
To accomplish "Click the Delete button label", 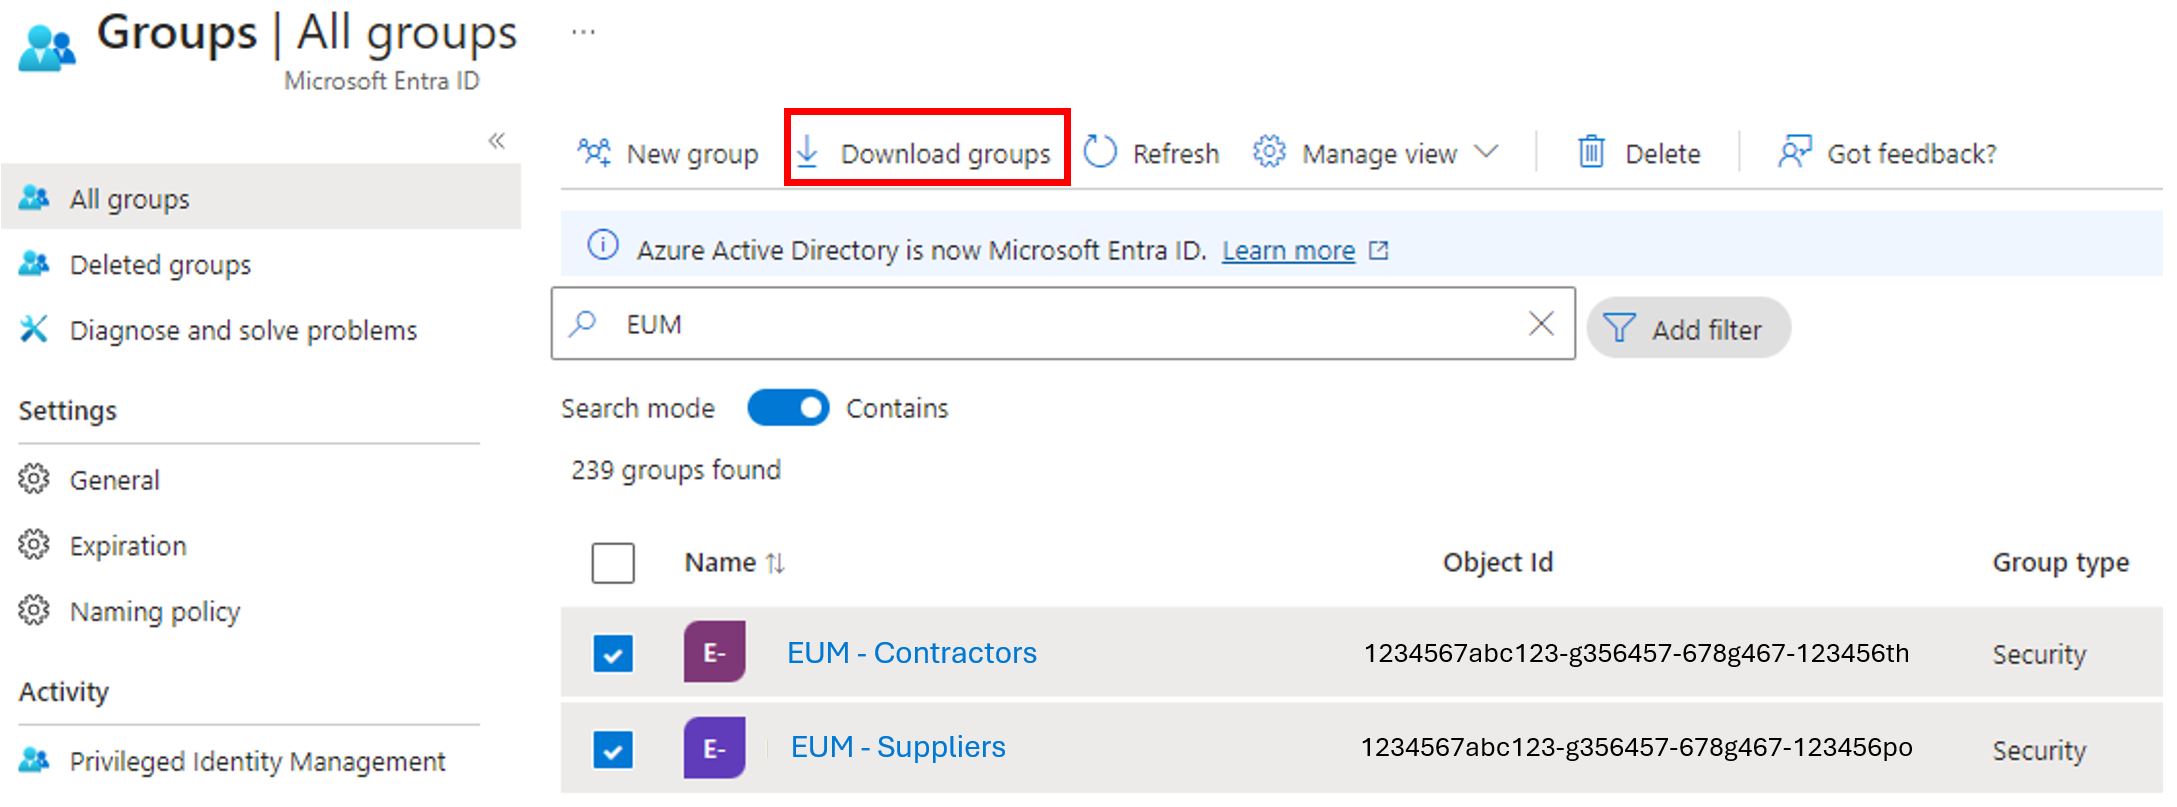I will (1662, 154).
